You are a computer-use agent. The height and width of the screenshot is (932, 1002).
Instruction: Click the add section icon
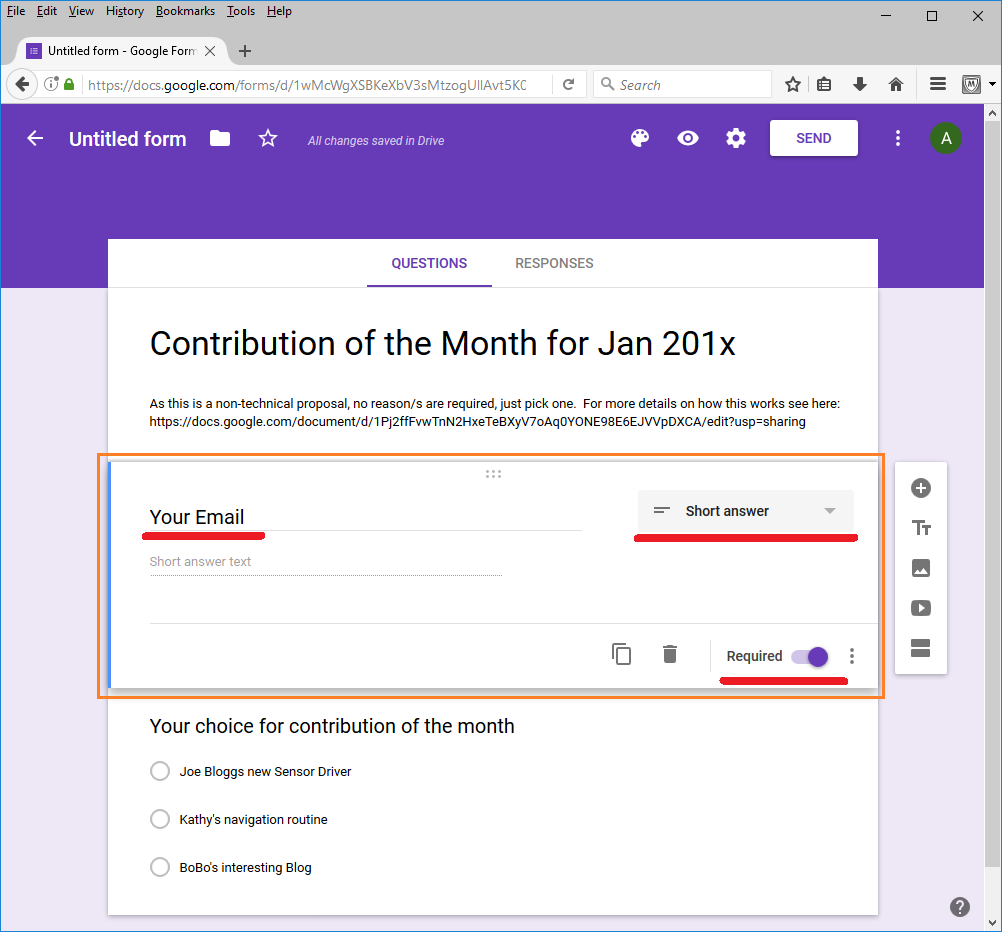coord(921,648)
